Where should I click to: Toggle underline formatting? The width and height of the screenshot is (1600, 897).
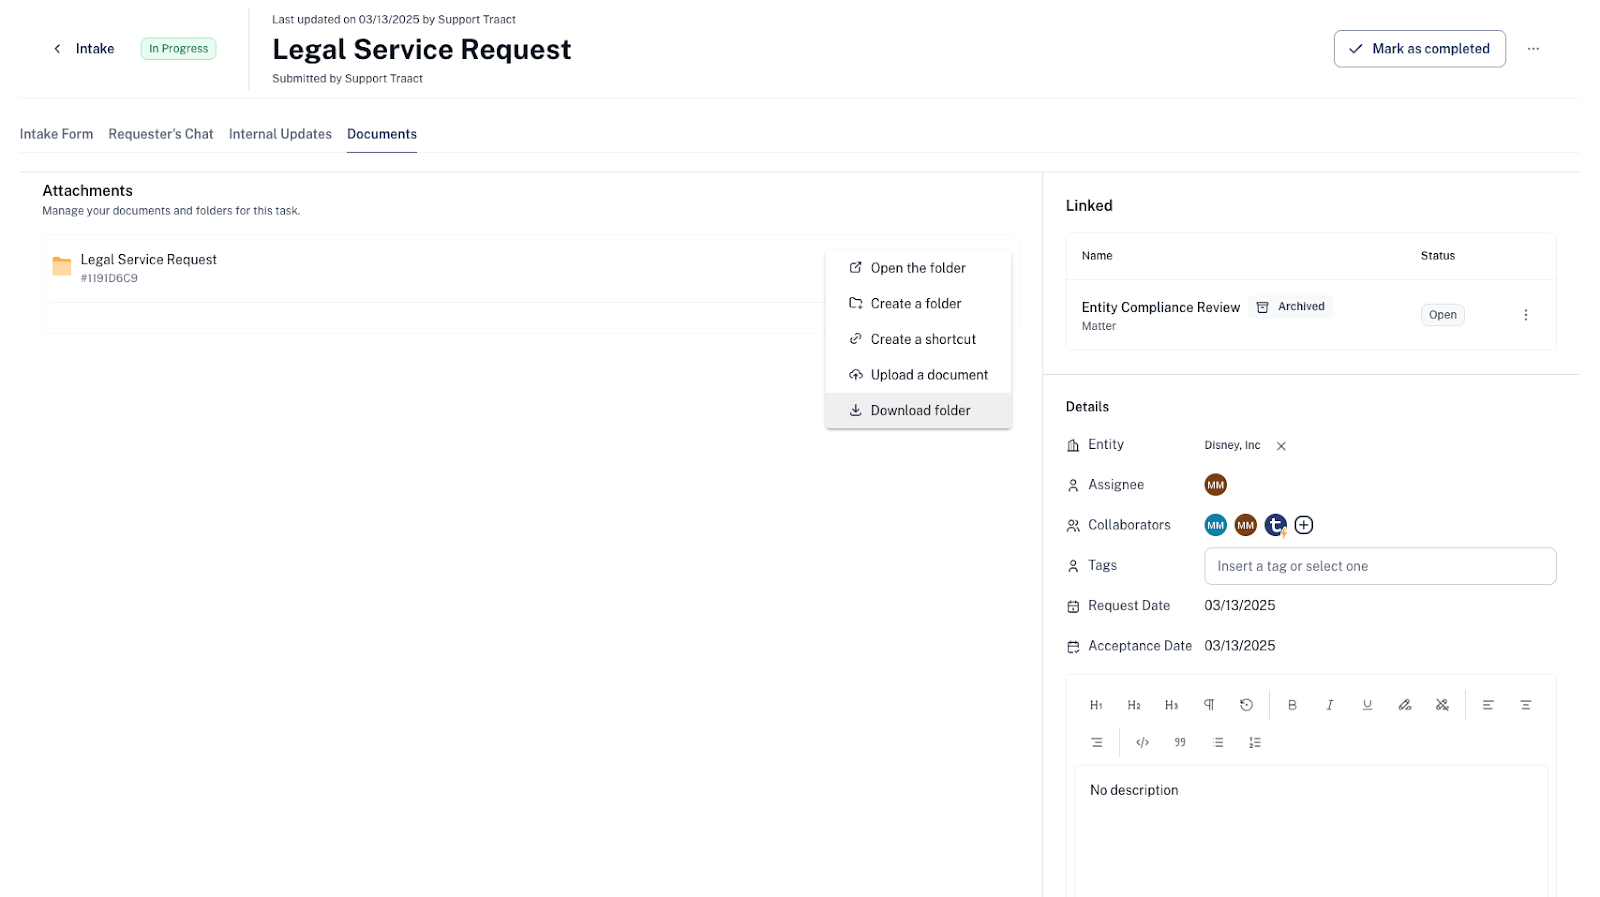(x=1367, y=705)
